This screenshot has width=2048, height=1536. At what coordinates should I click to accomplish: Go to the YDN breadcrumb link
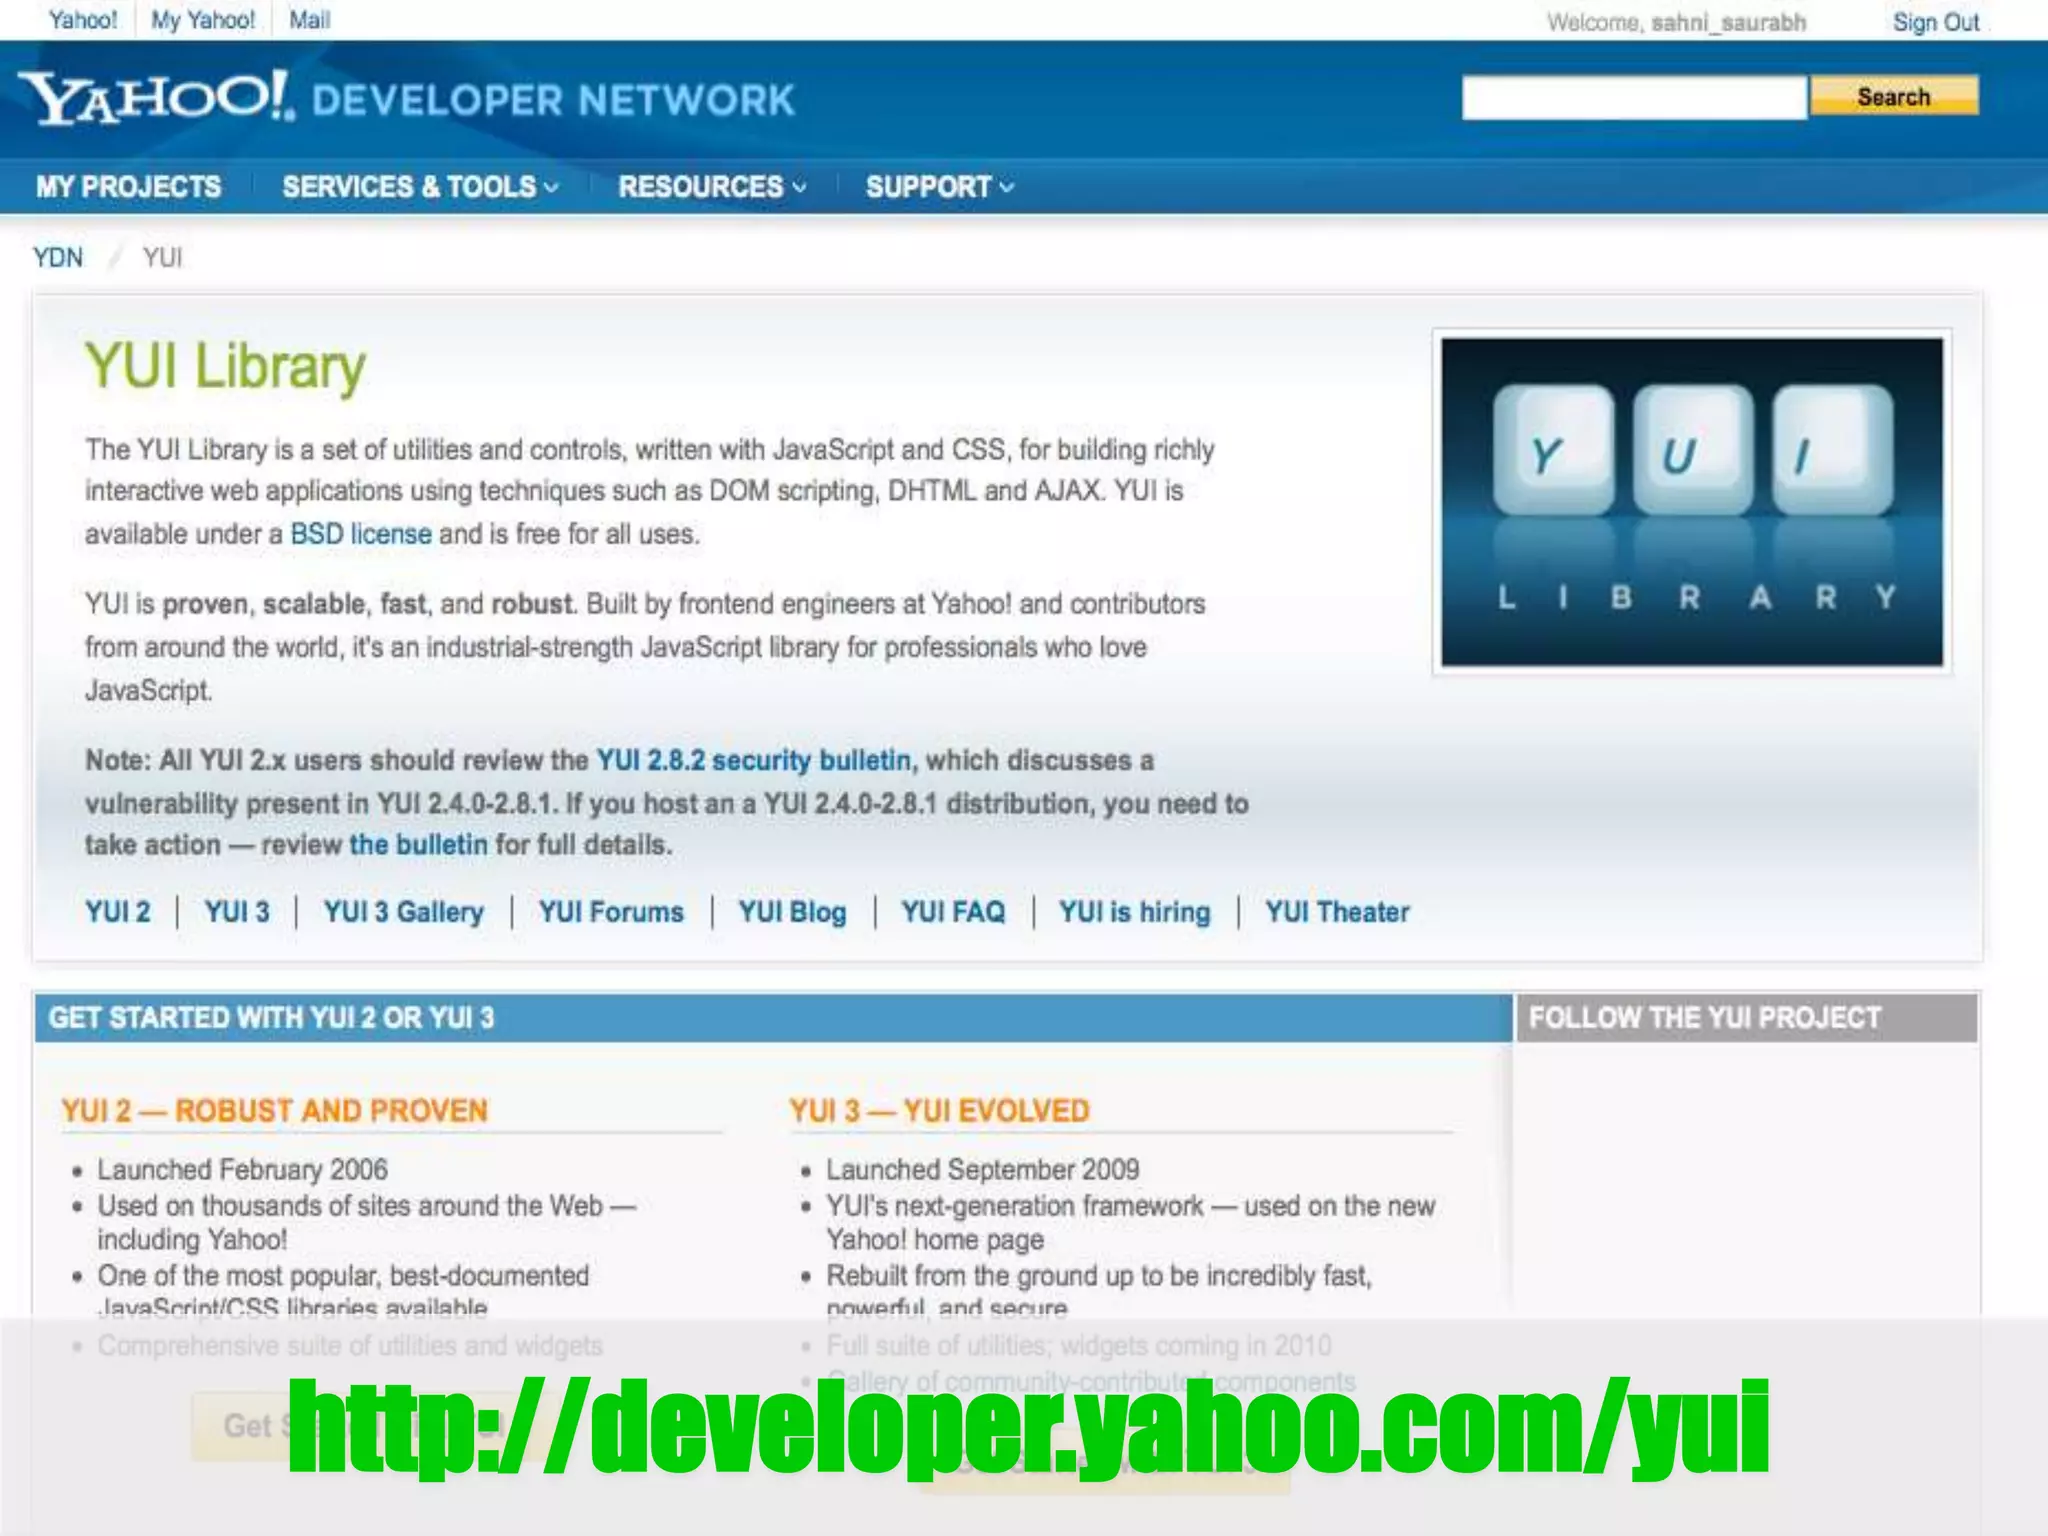tap(58, 258)
